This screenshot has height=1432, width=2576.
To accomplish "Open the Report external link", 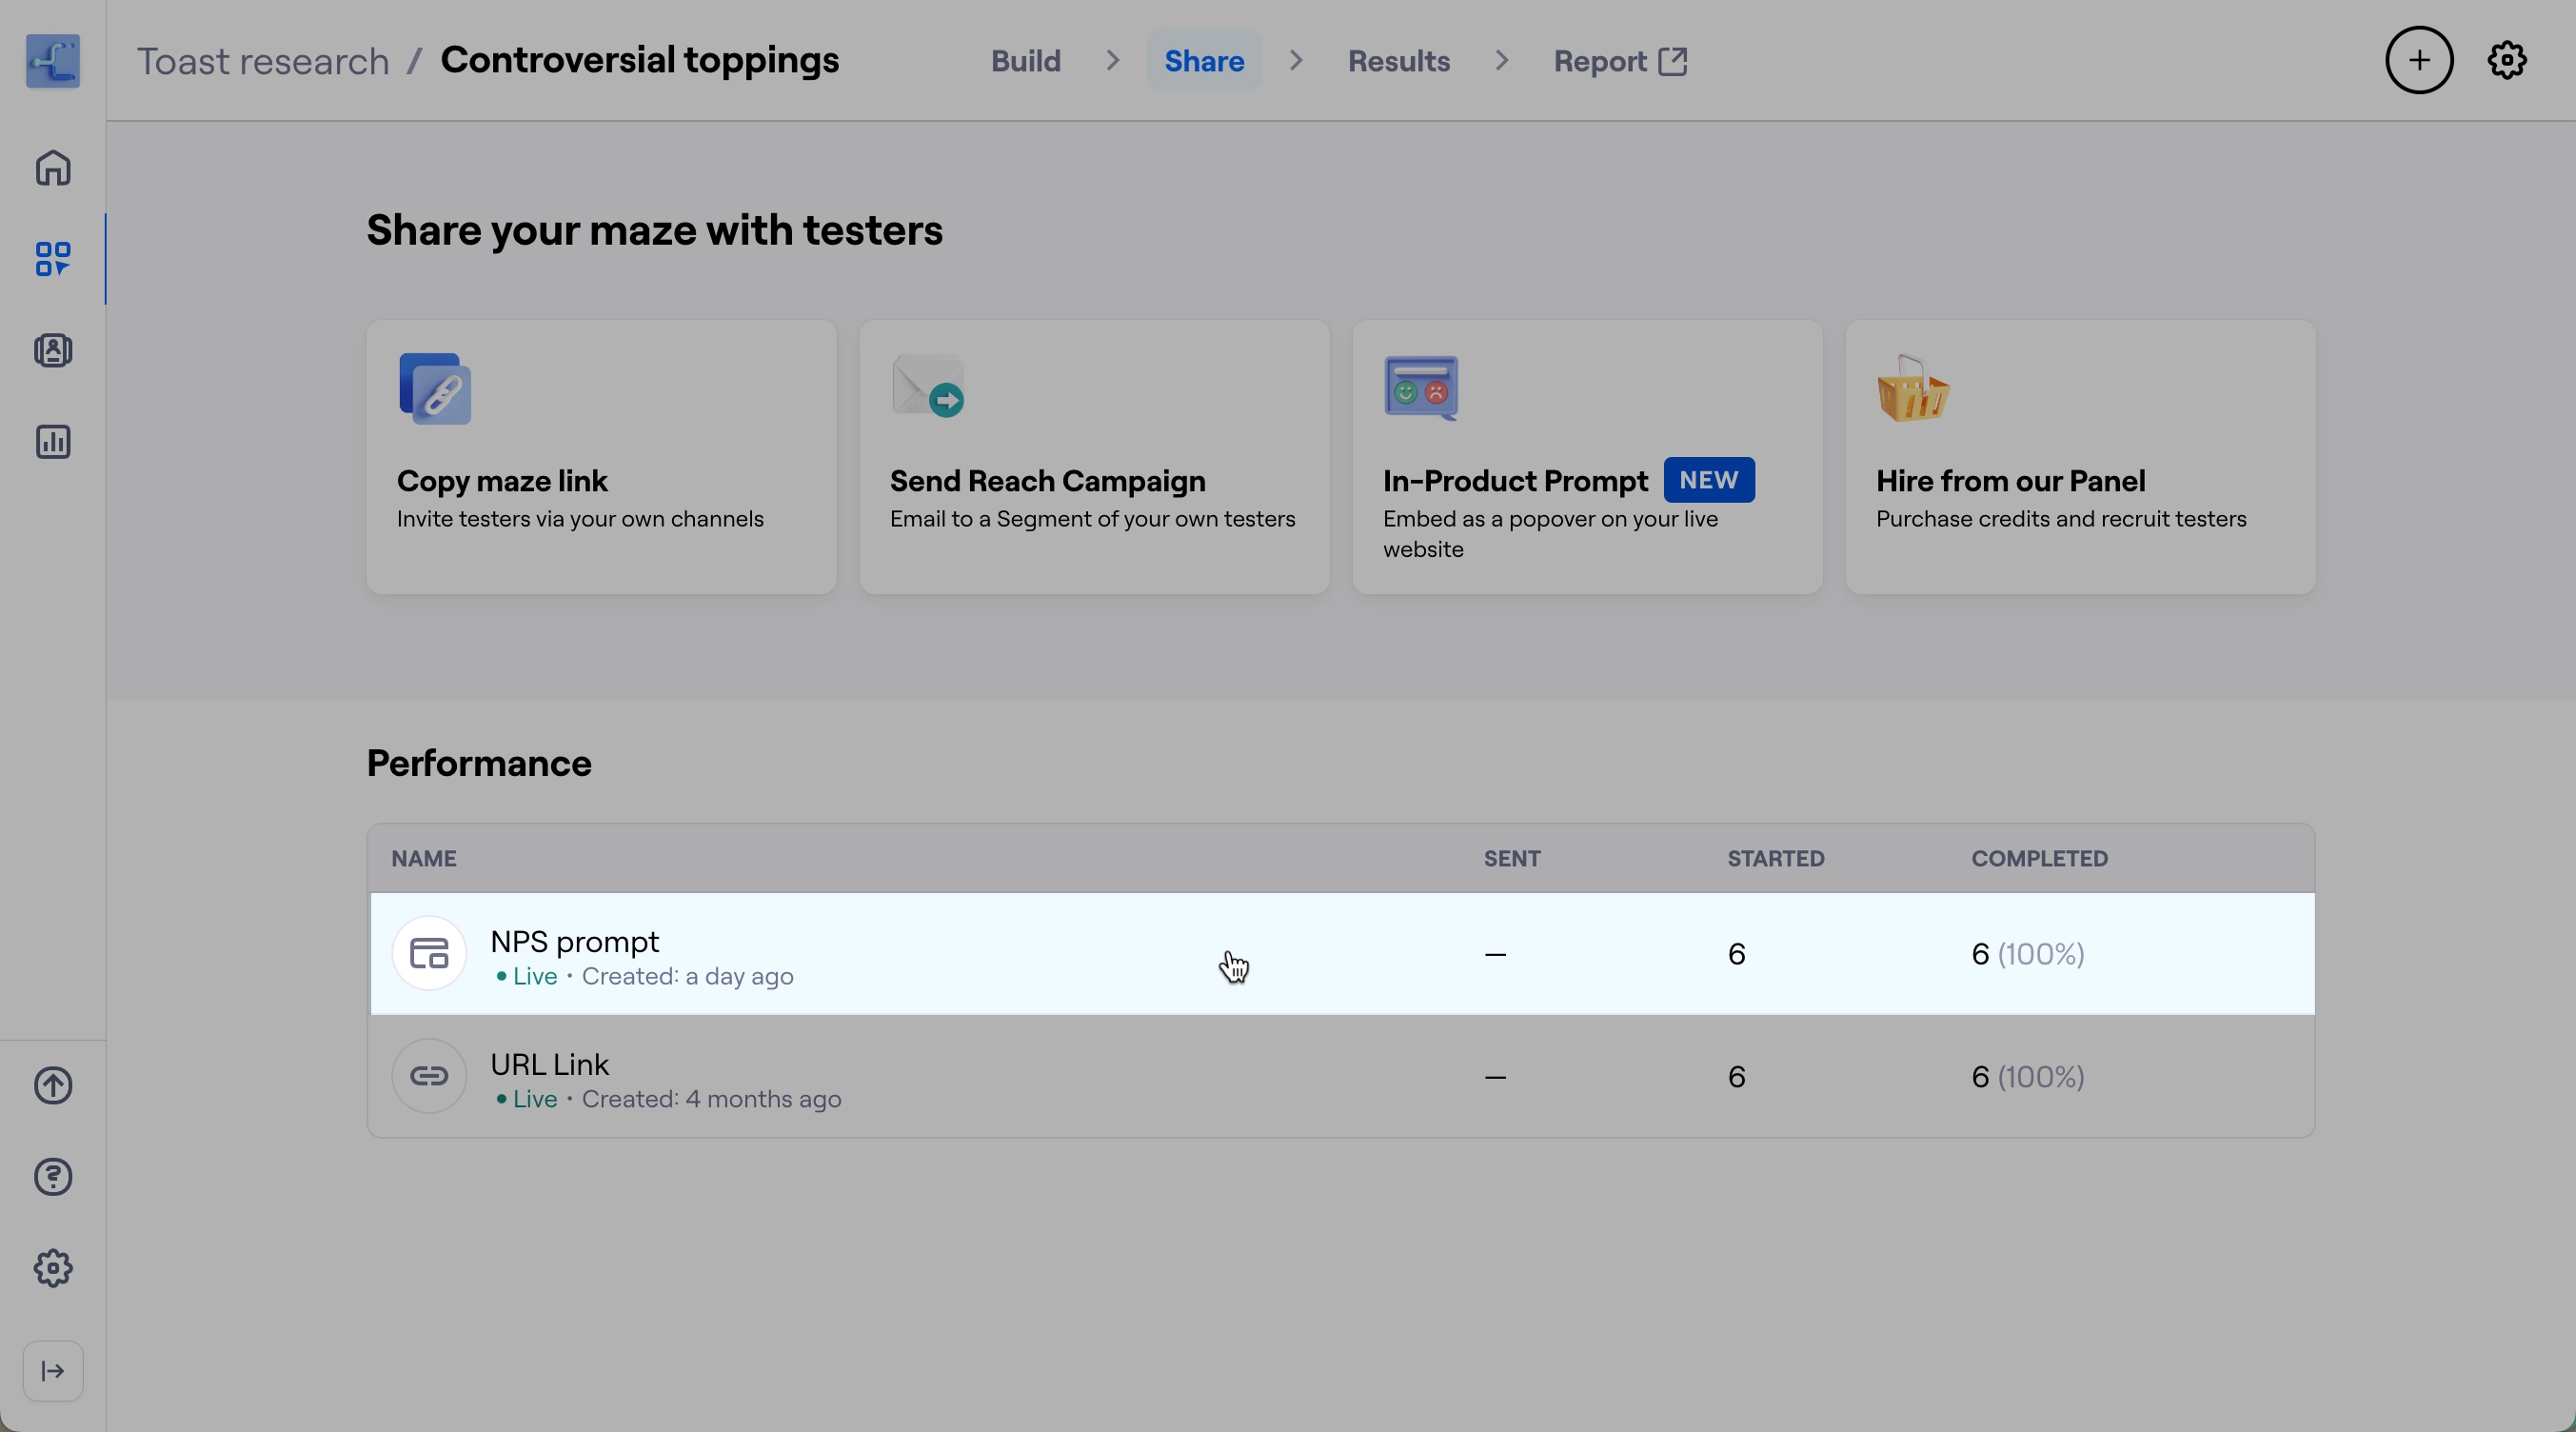I will tap(1620, 61).
